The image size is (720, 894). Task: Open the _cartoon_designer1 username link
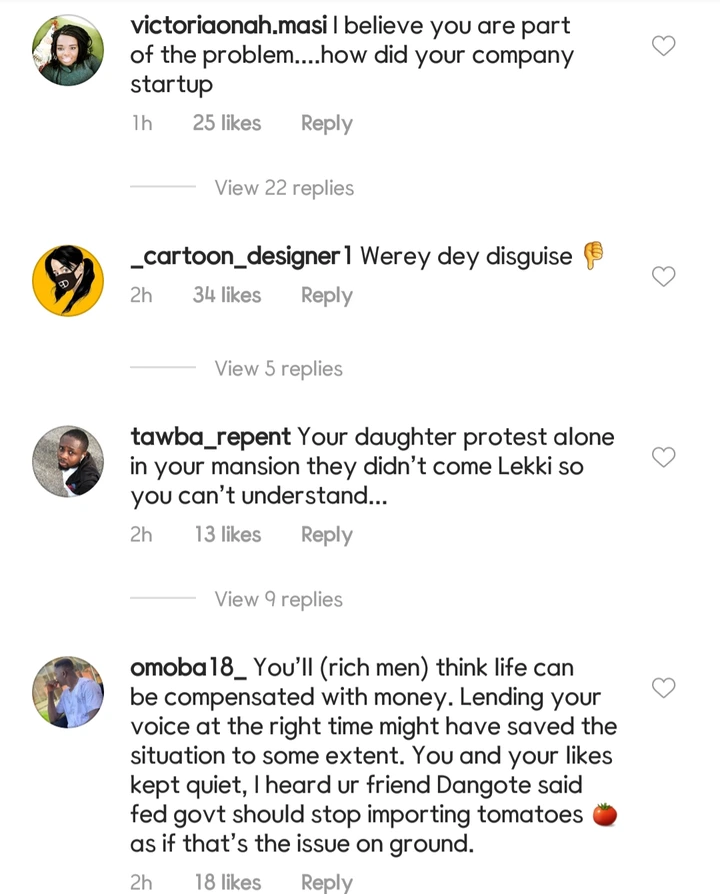tap(241, 257)
